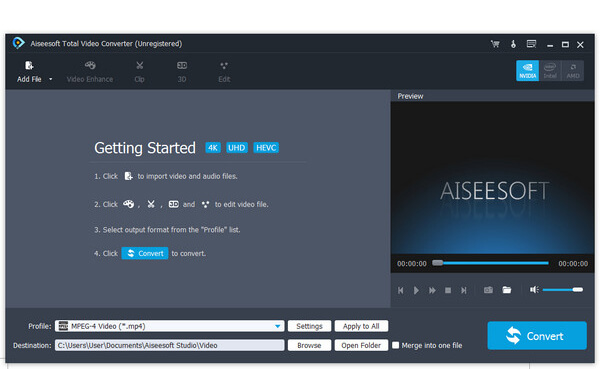Screen dimensions: 600x369
Task: Minimize the Aiseesoft window
Action: tap(550, 45)
